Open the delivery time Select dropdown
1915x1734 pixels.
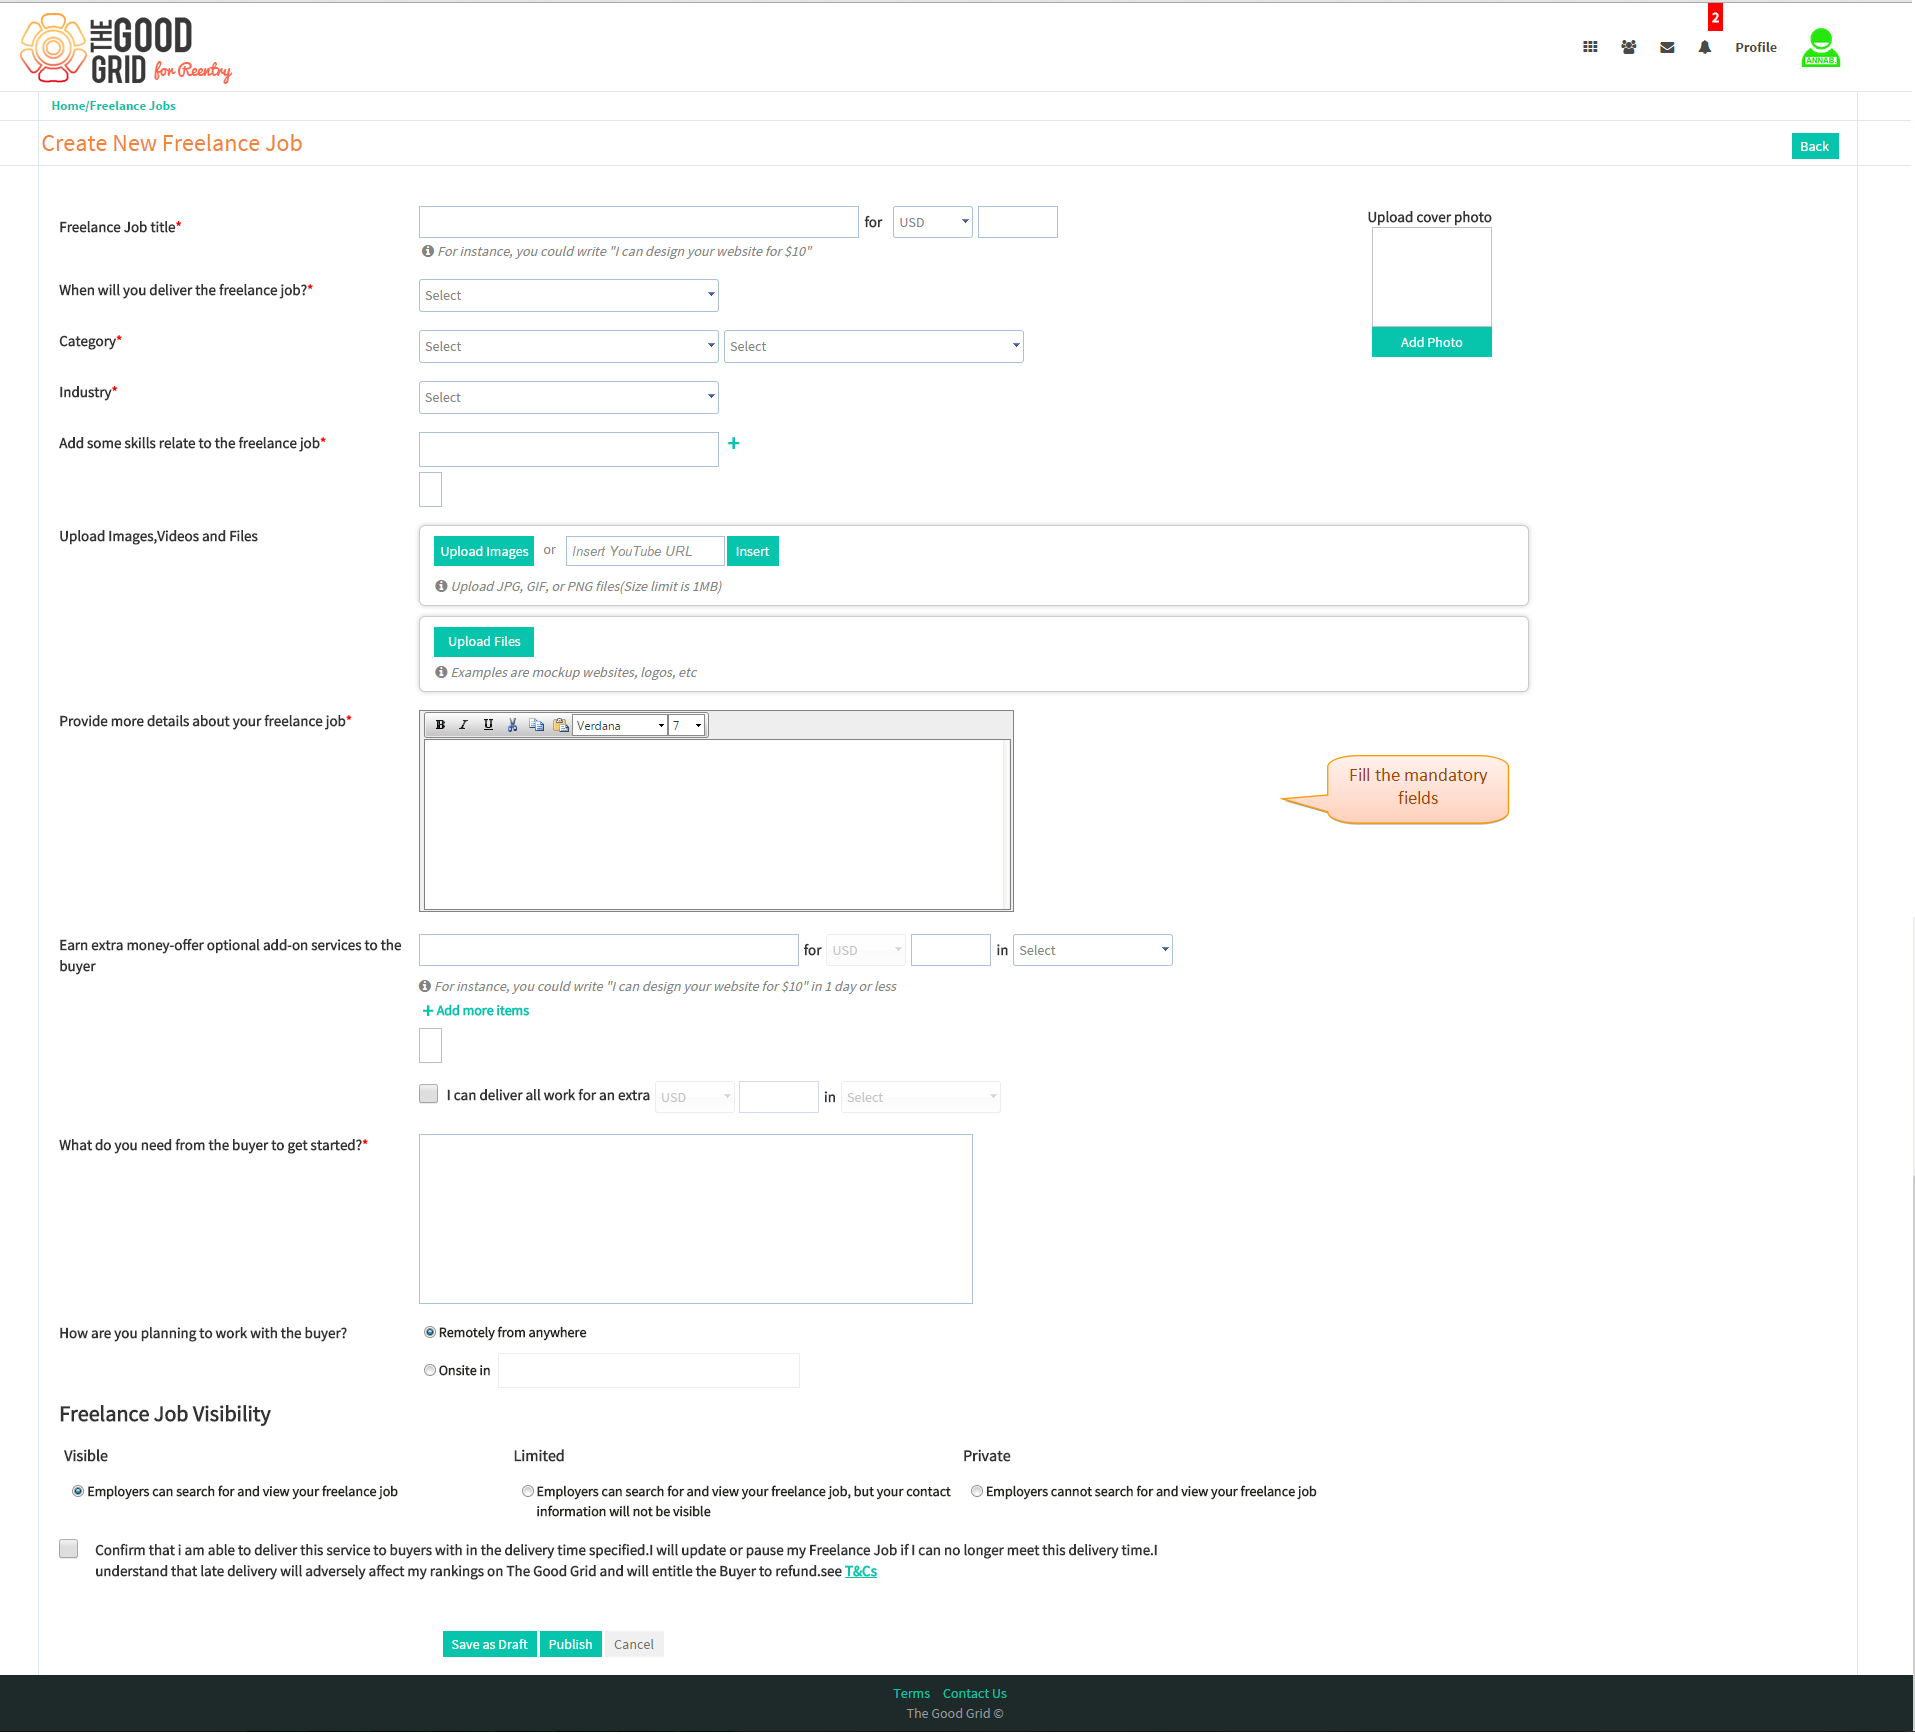pos(569,295)
